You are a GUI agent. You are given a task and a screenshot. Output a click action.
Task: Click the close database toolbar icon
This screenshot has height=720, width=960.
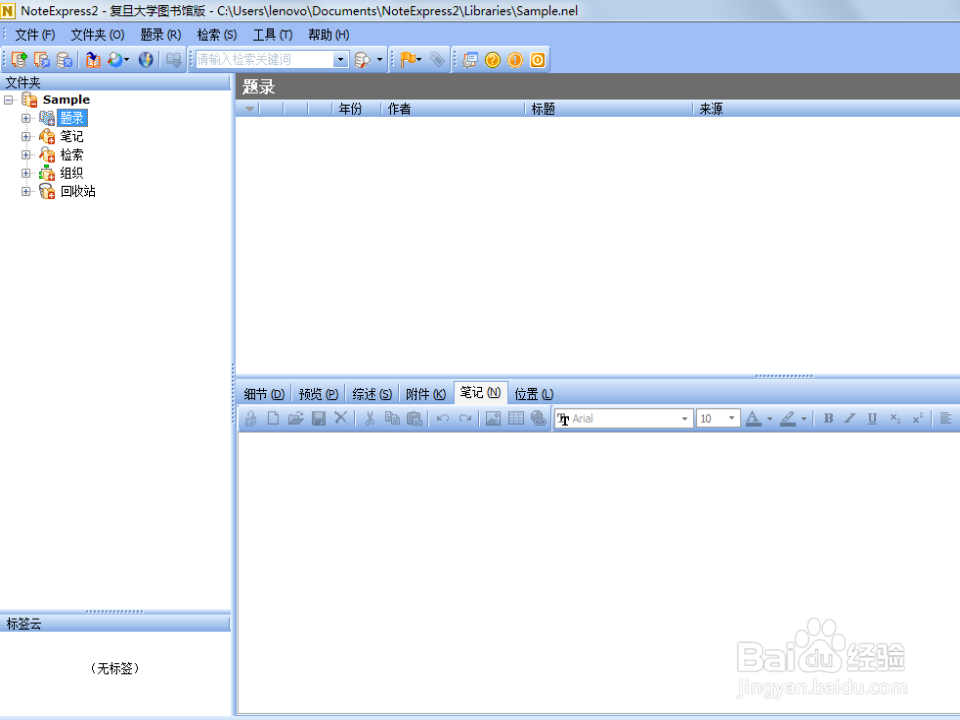point(64,59)
